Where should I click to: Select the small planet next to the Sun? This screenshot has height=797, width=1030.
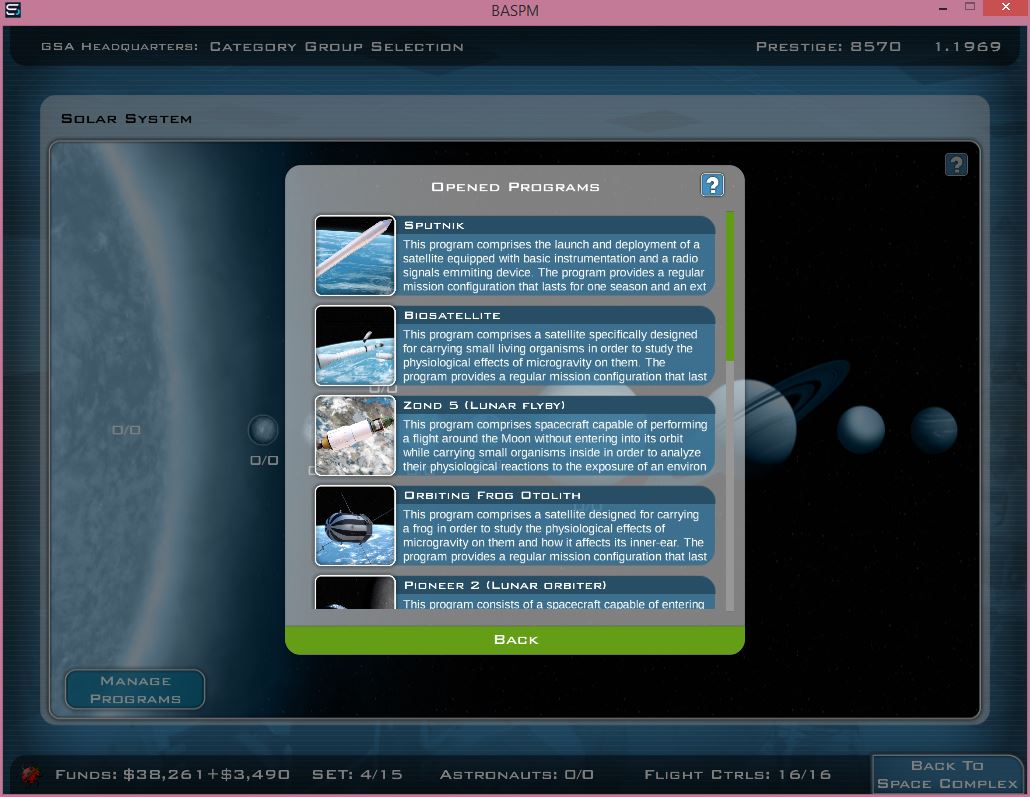click(263, 430)
